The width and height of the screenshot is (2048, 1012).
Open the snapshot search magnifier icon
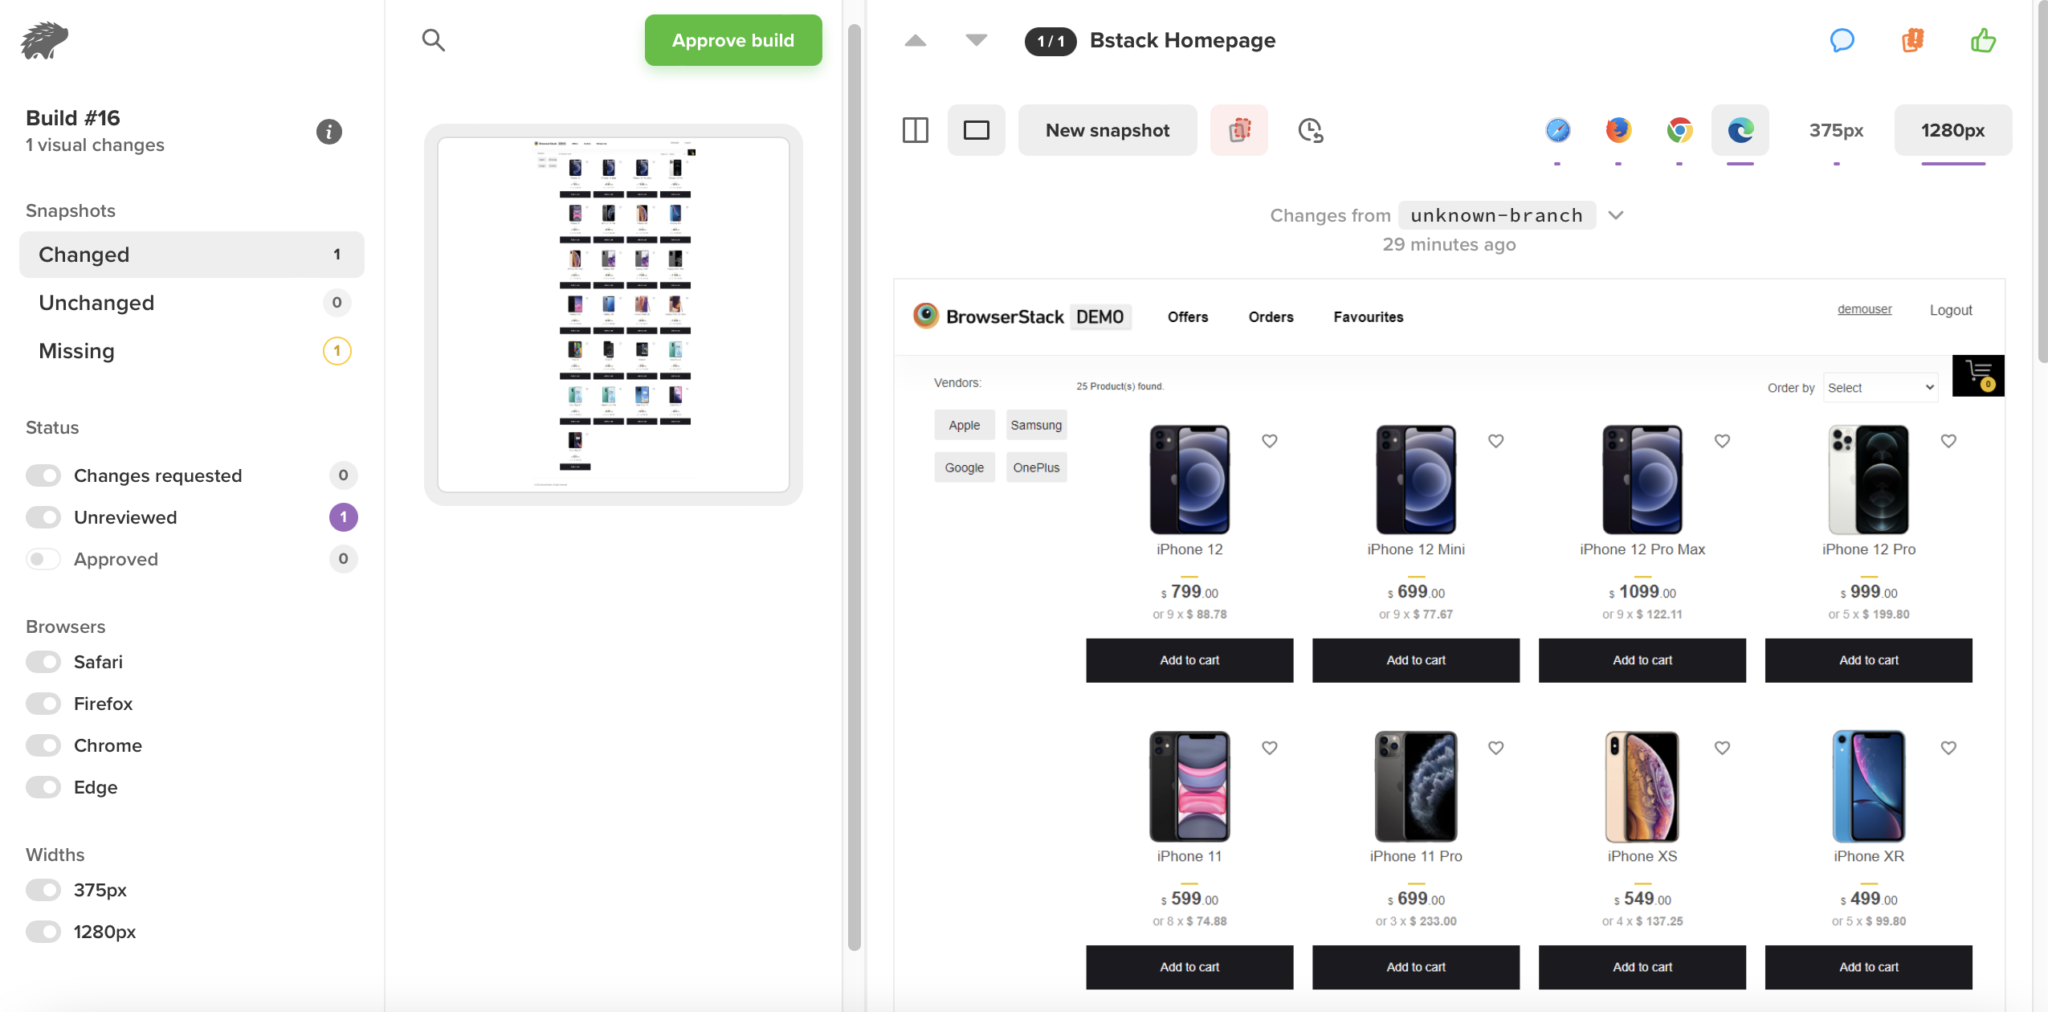coord(433,40)
